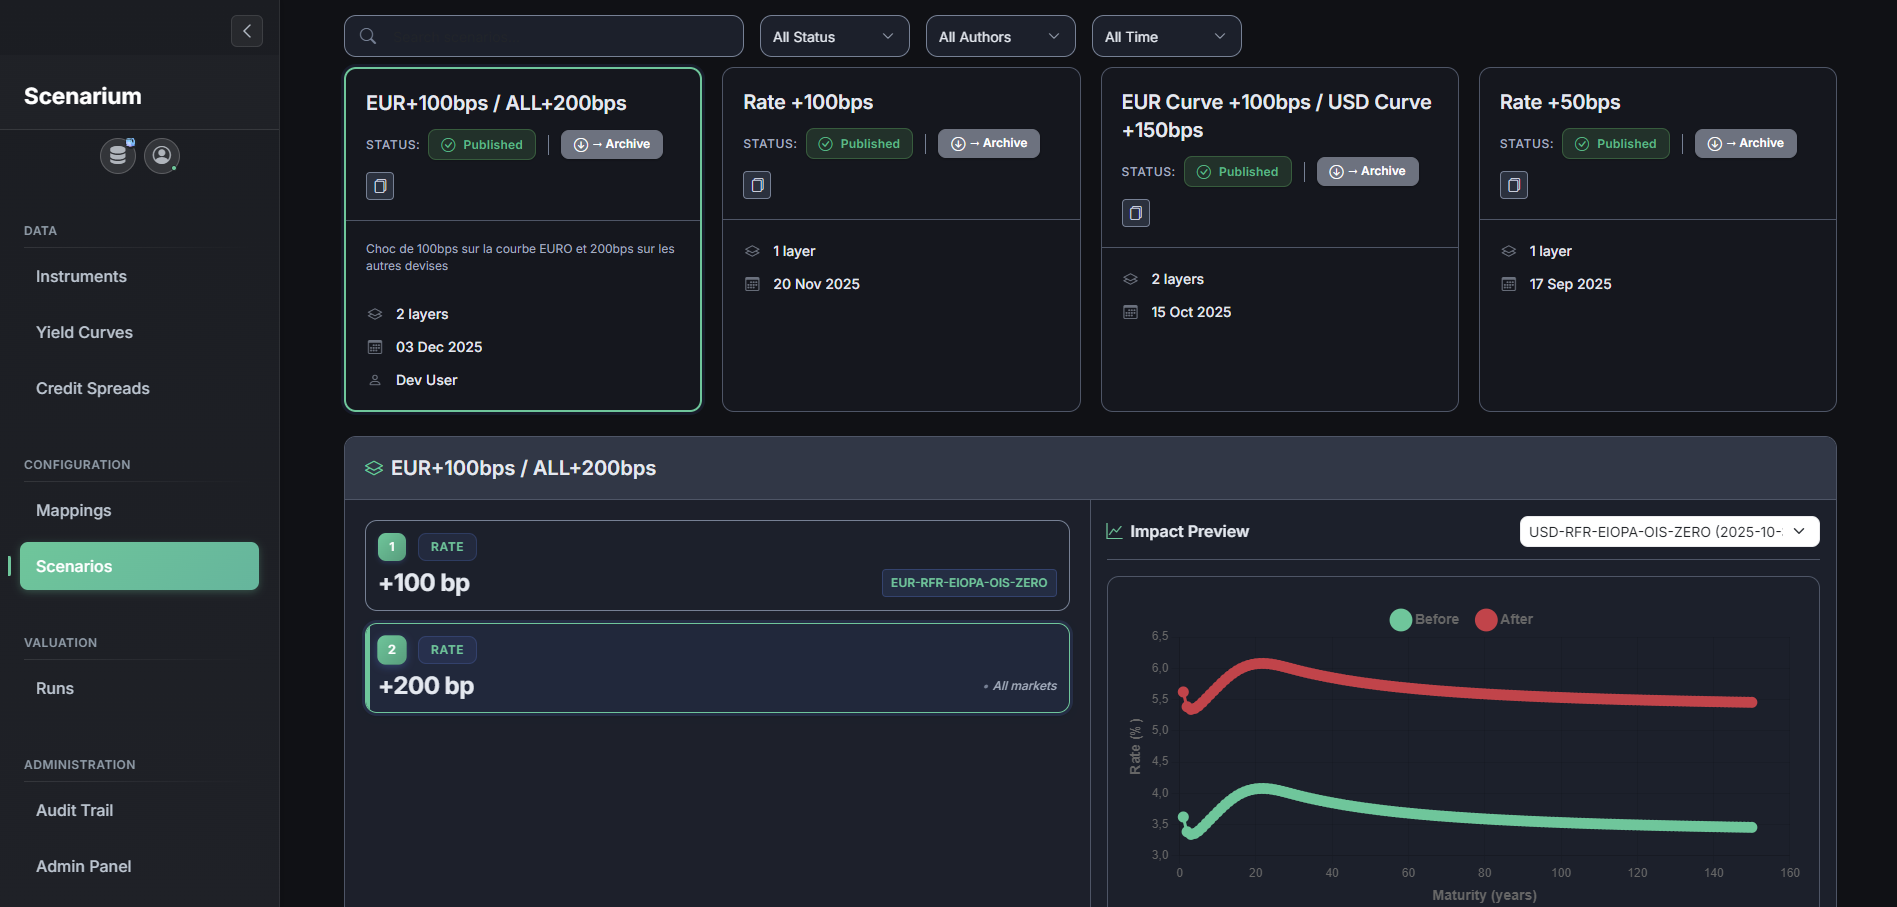The image size is (1897, 907).
Task: Click Published status on Rate +100bps card
Action: 859,144
